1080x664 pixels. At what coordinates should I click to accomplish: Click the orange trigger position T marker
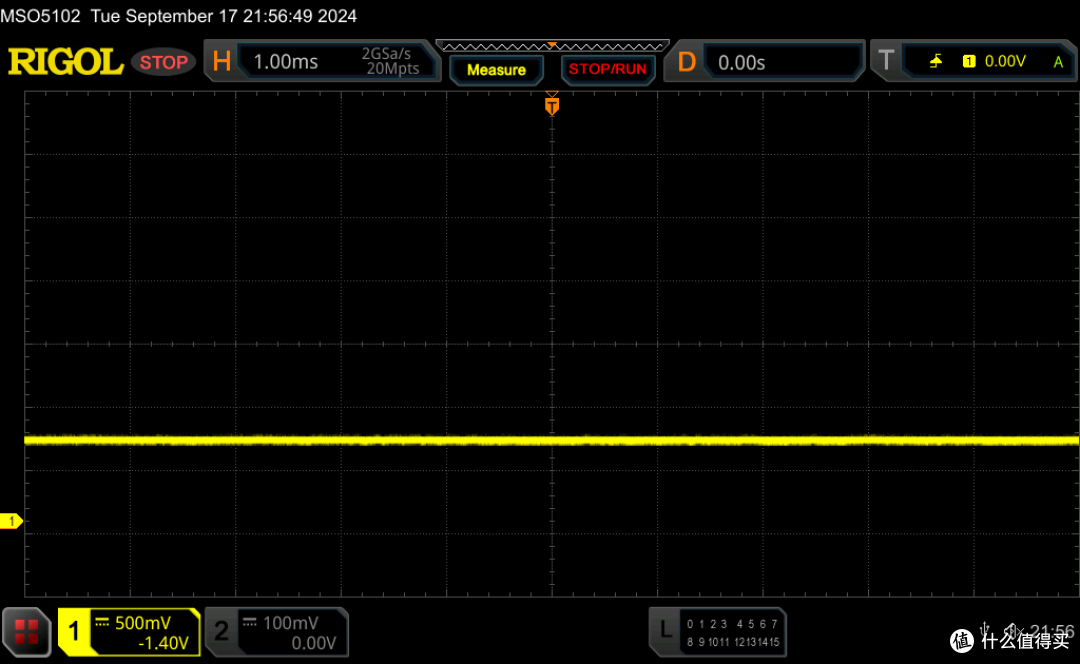552,105
